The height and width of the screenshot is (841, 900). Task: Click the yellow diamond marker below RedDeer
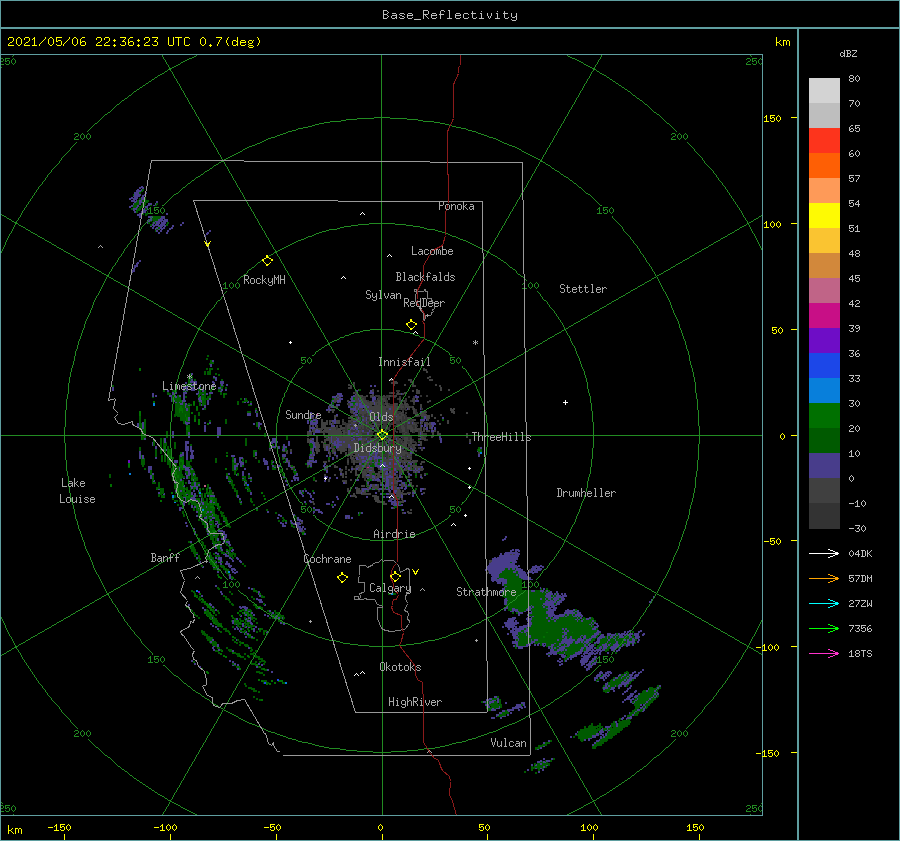[x=411, y=325]
